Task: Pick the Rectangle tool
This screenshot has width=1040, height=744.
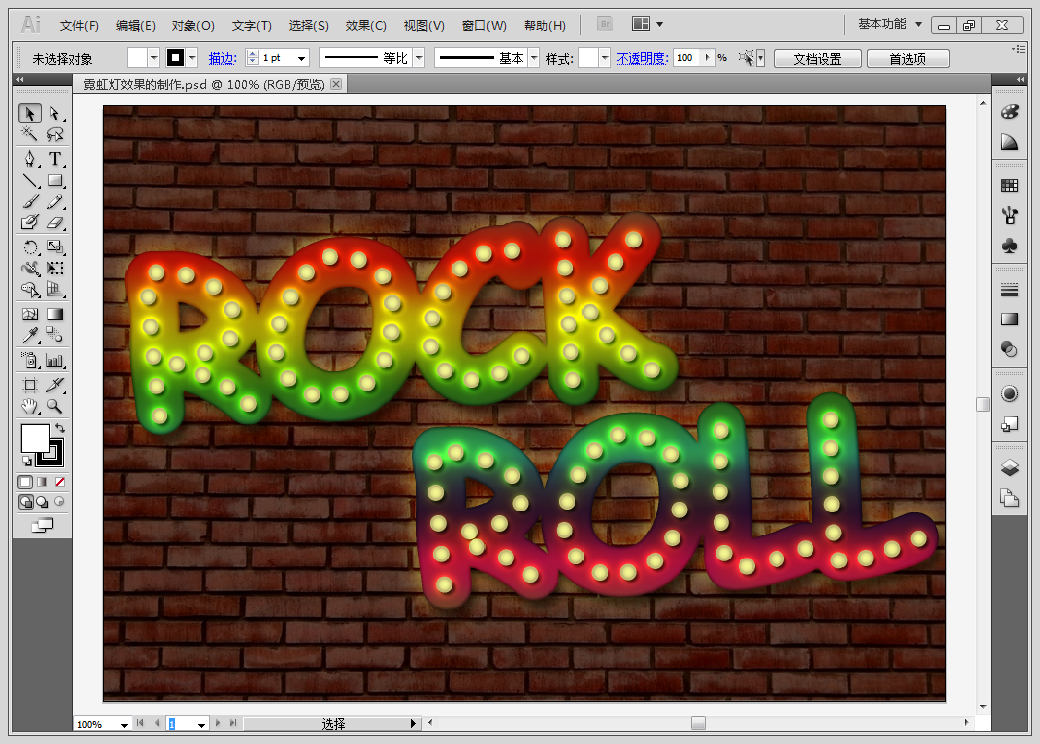Action: click(54, 180)
